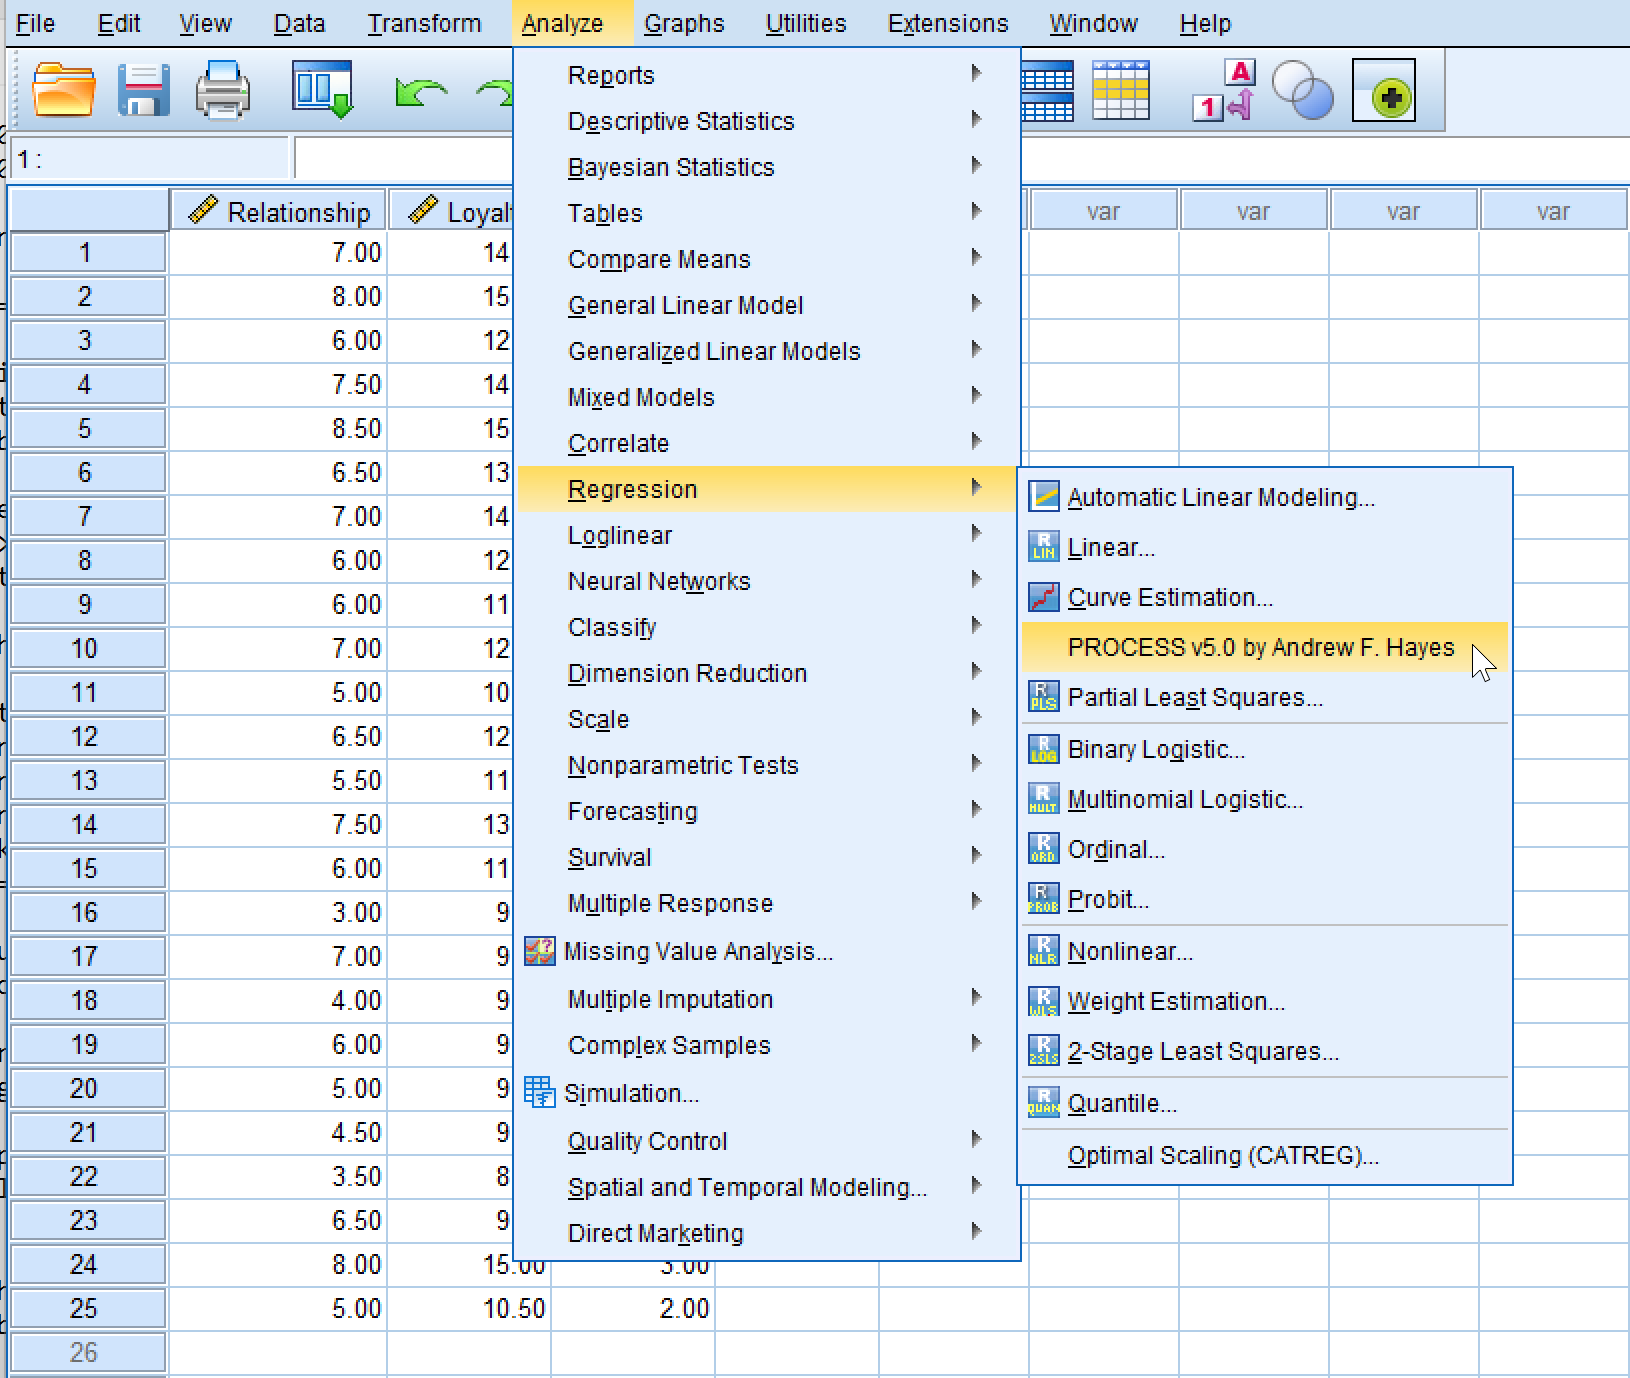Screen dimensions: 1630x1378
Task: Open the Graphs menu
Action: [684, 23]
